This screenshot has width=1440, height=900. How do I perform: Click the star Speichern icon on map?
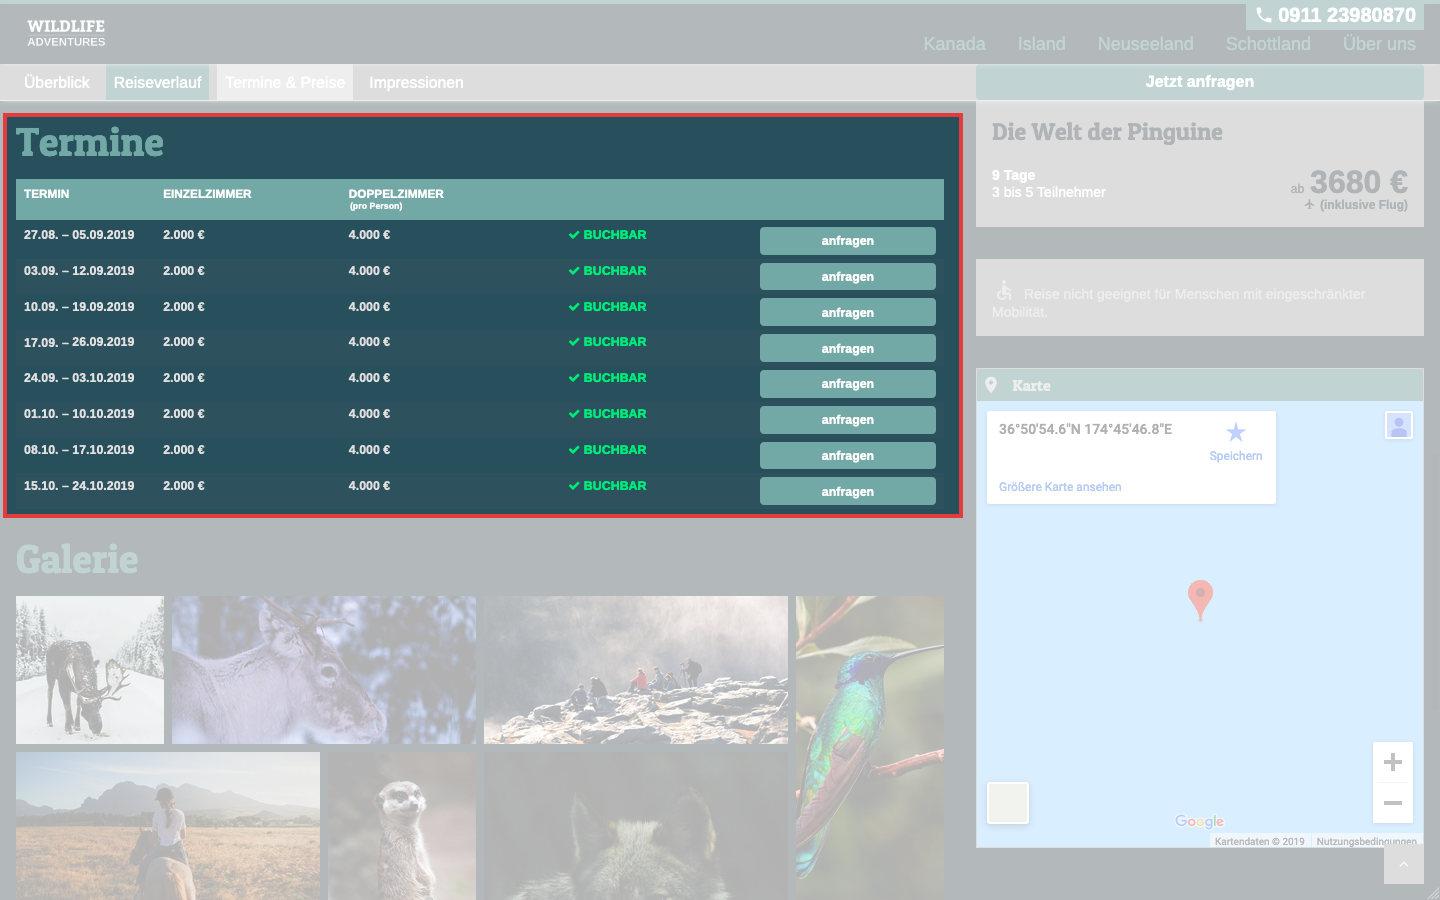1236,432
